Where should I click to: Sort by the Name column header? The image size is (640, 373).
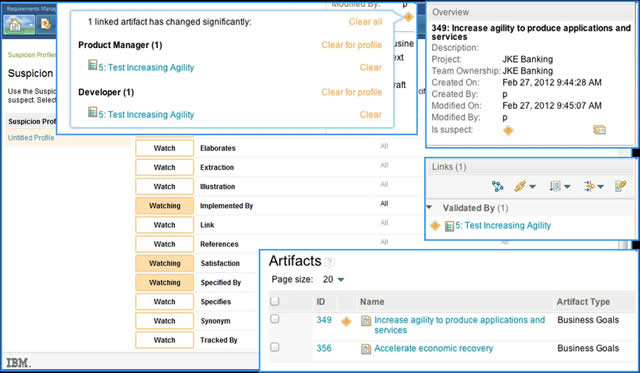click(372, 302)
